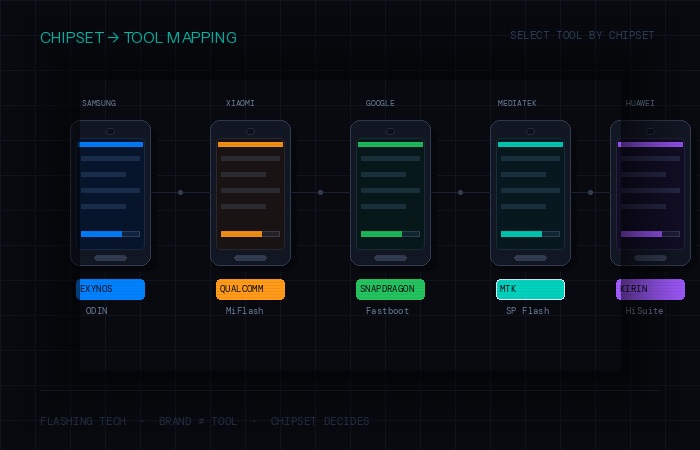
Task: Click the EXYNOS chipset badge
Action: (x=110, y=289)
